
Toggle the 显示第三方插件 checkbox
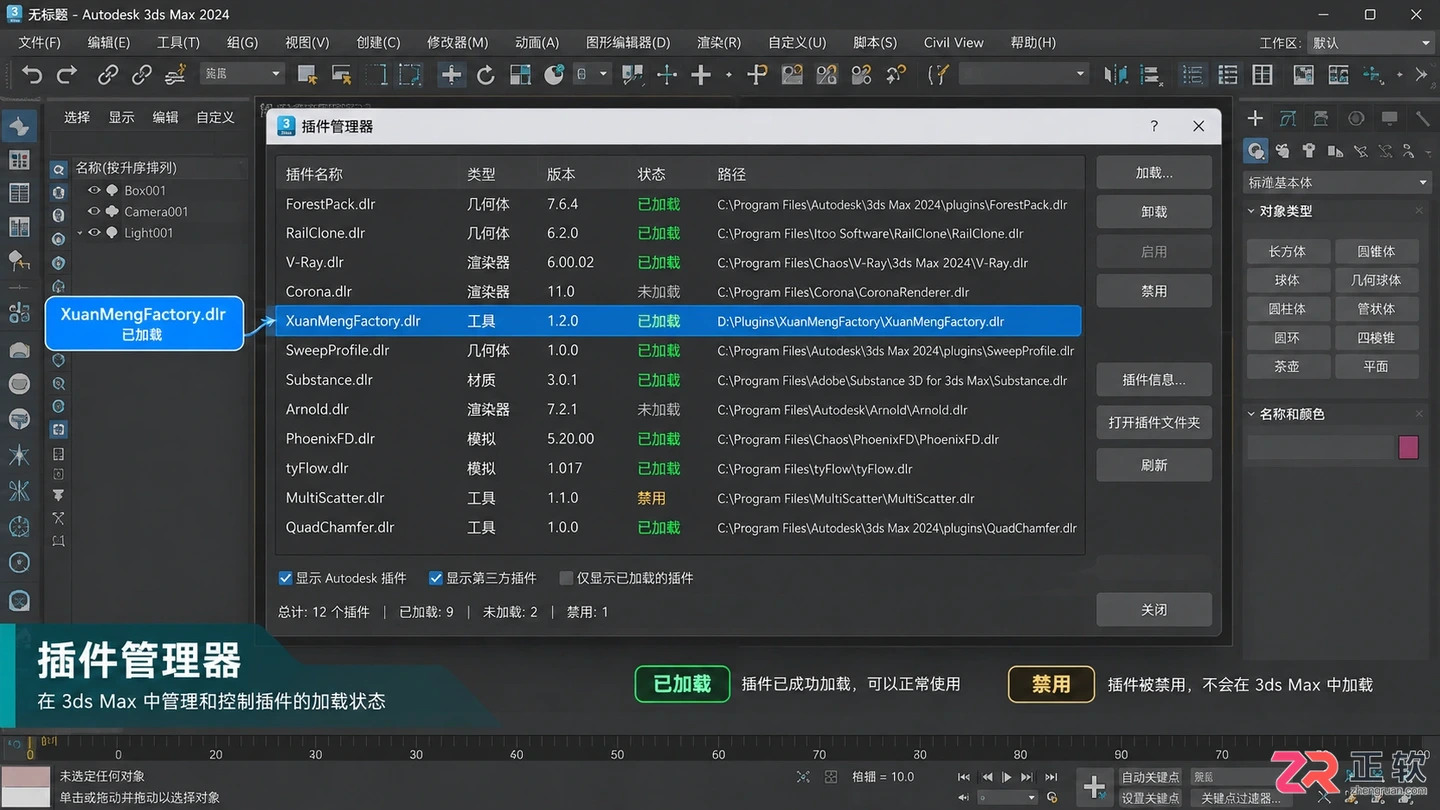click(435, 578)
